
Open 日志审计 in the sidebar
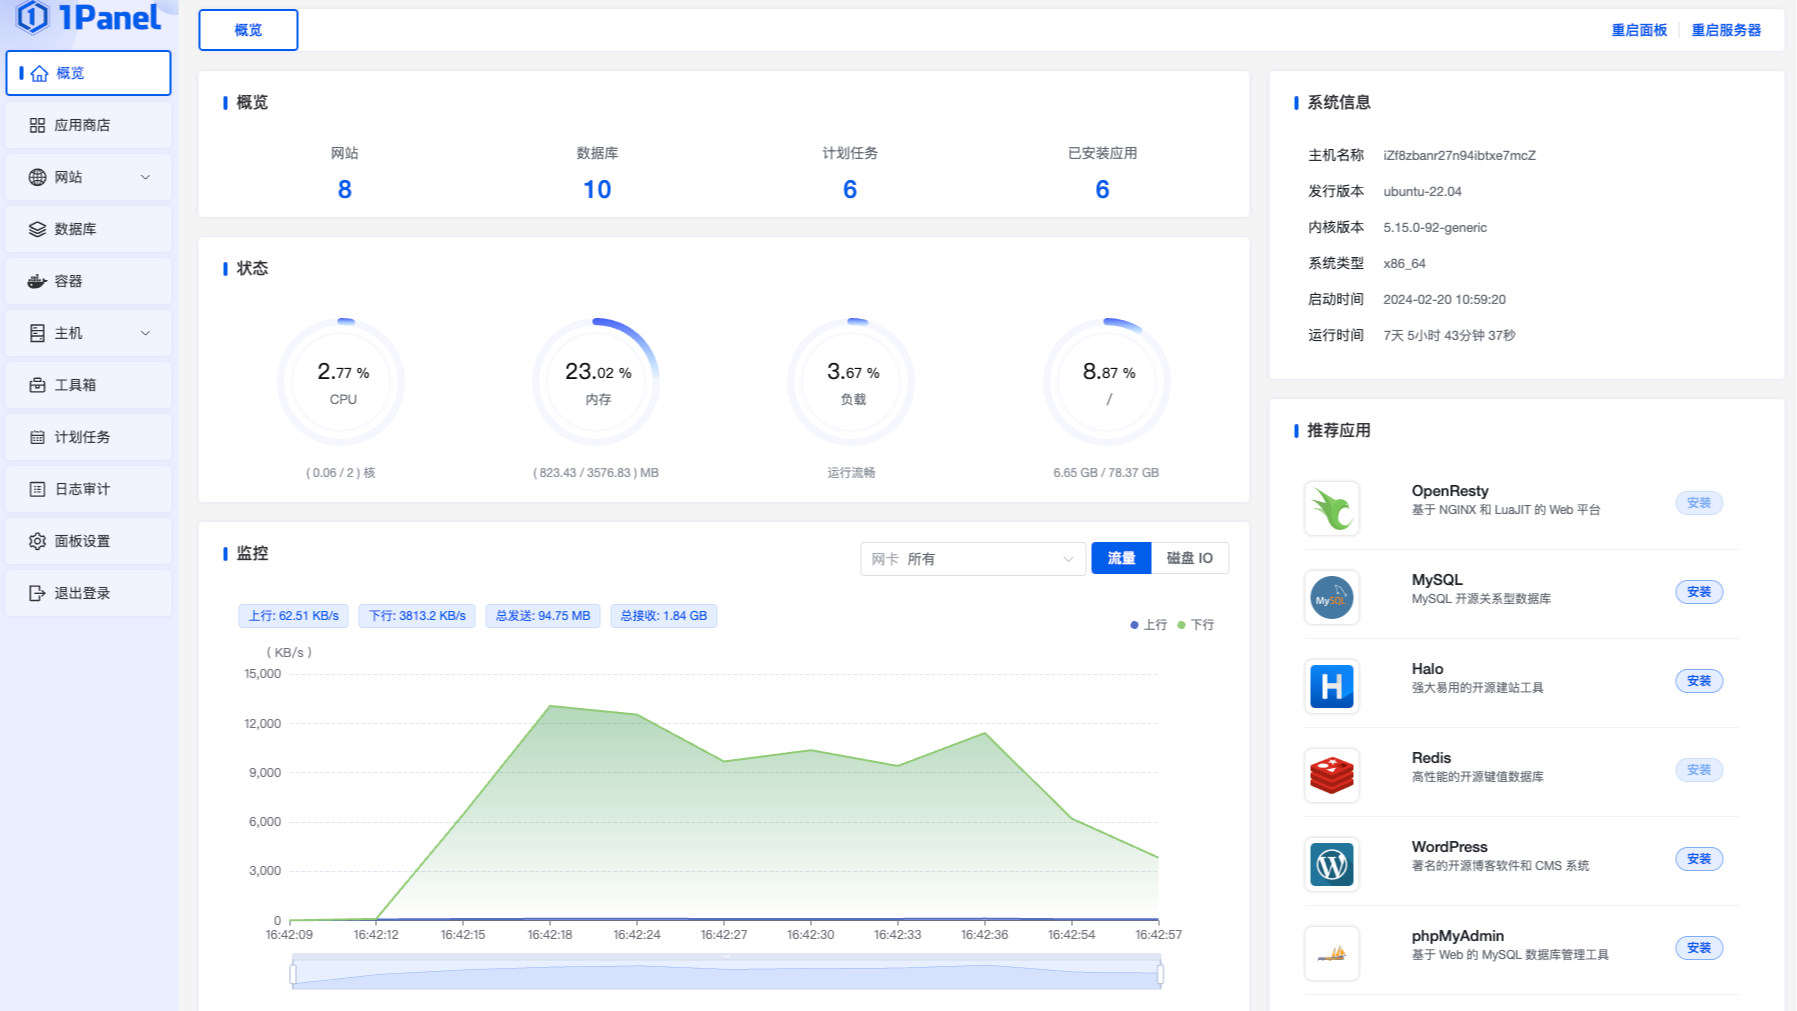point(88,489)
